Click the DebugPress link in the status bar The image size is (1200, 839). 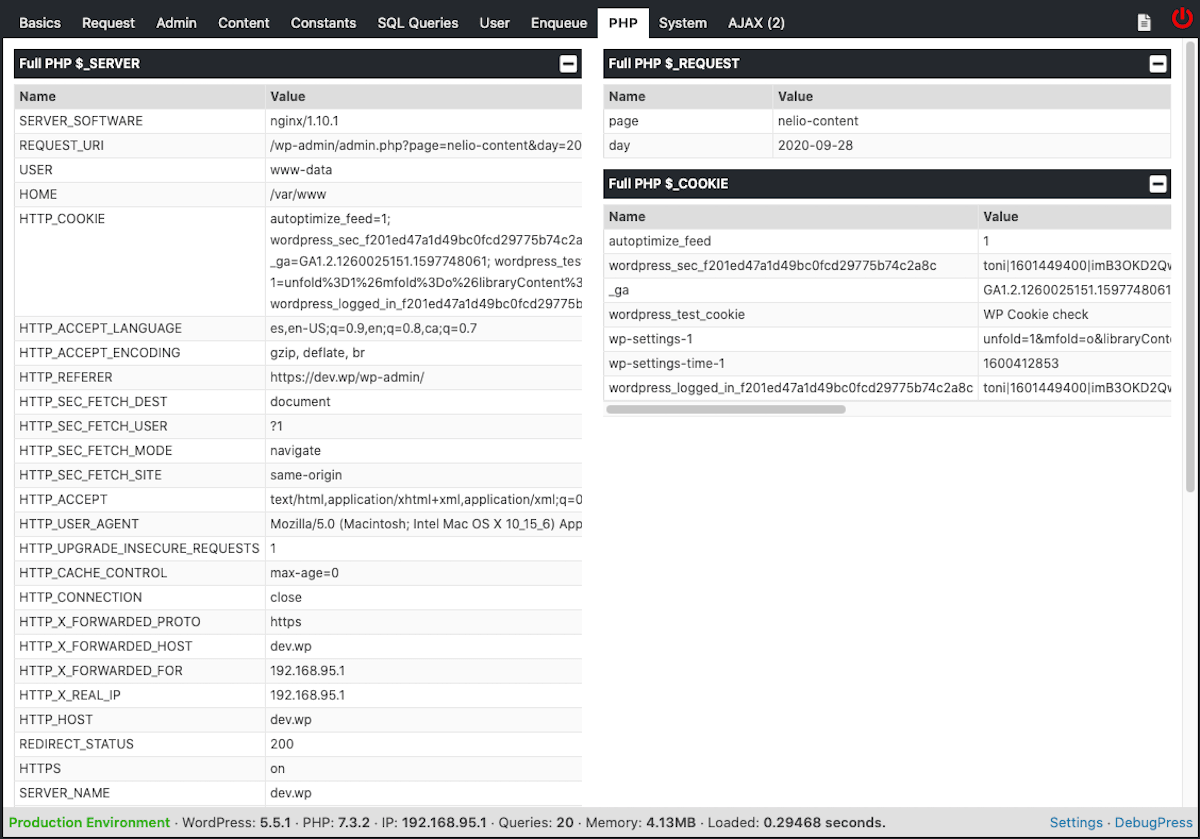coord(1152,822)
